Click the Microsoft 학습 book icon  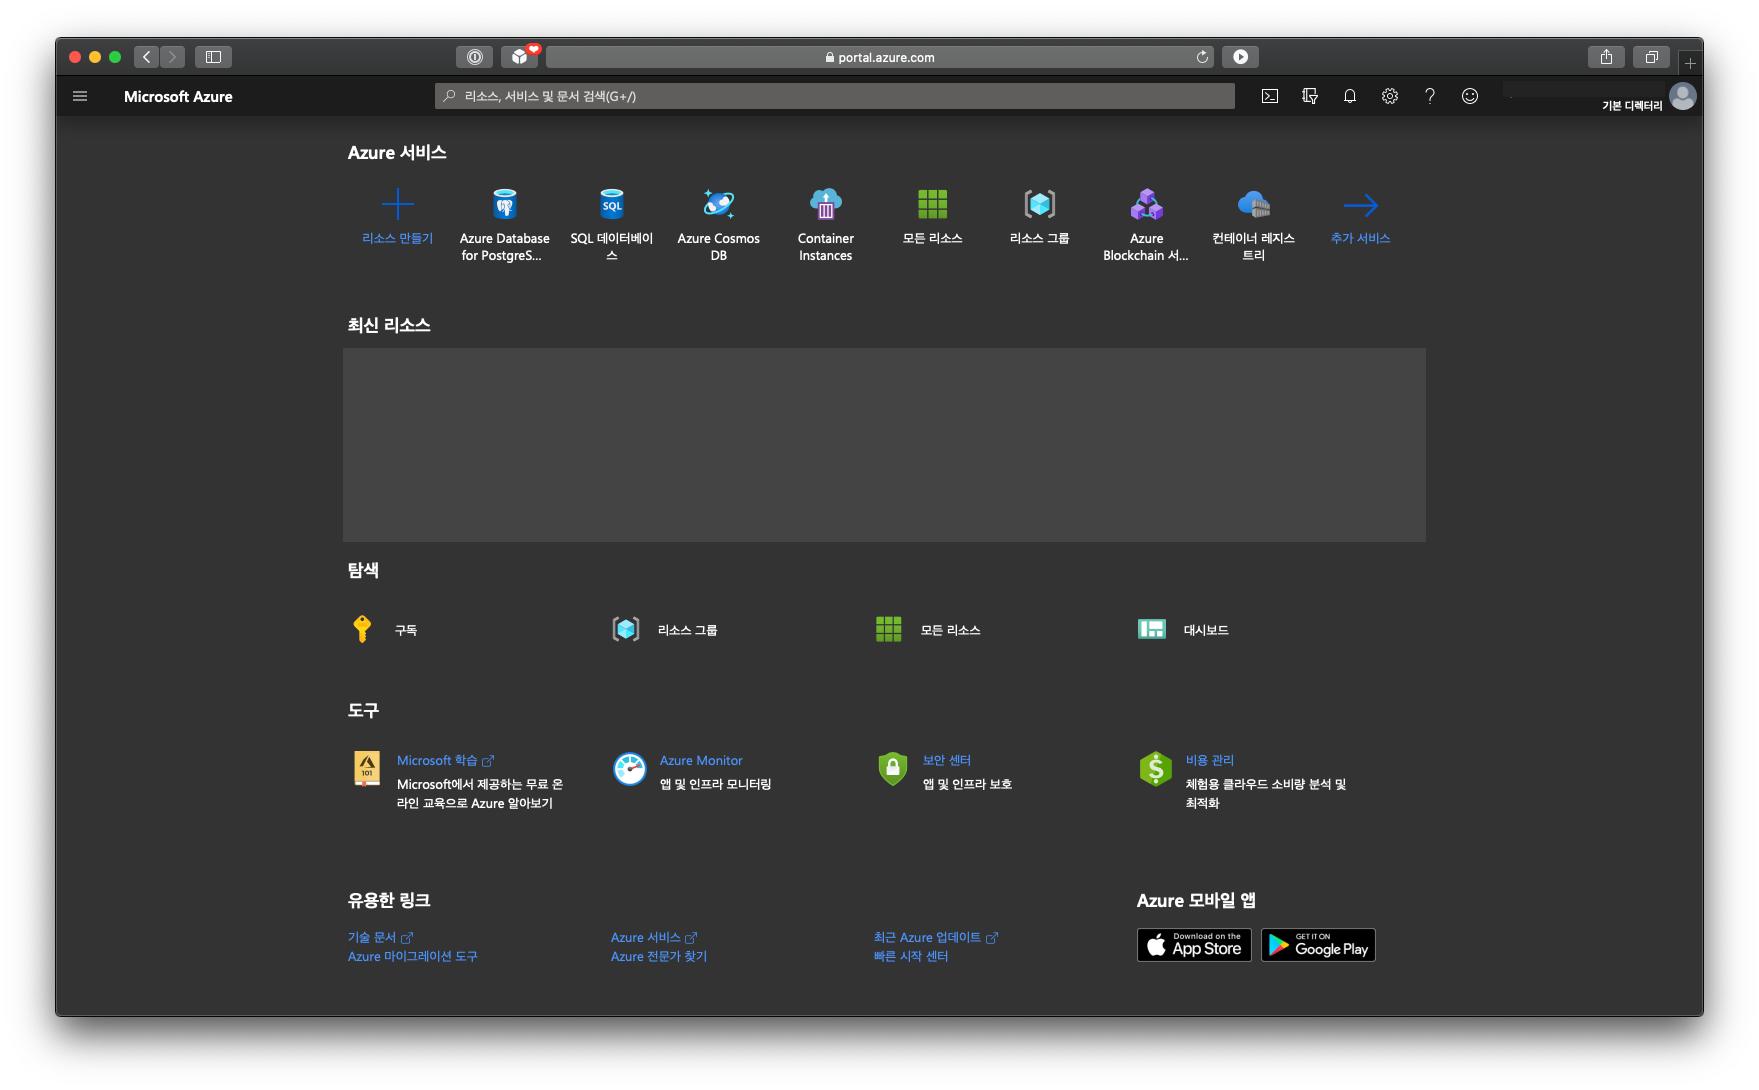(367, 769)
